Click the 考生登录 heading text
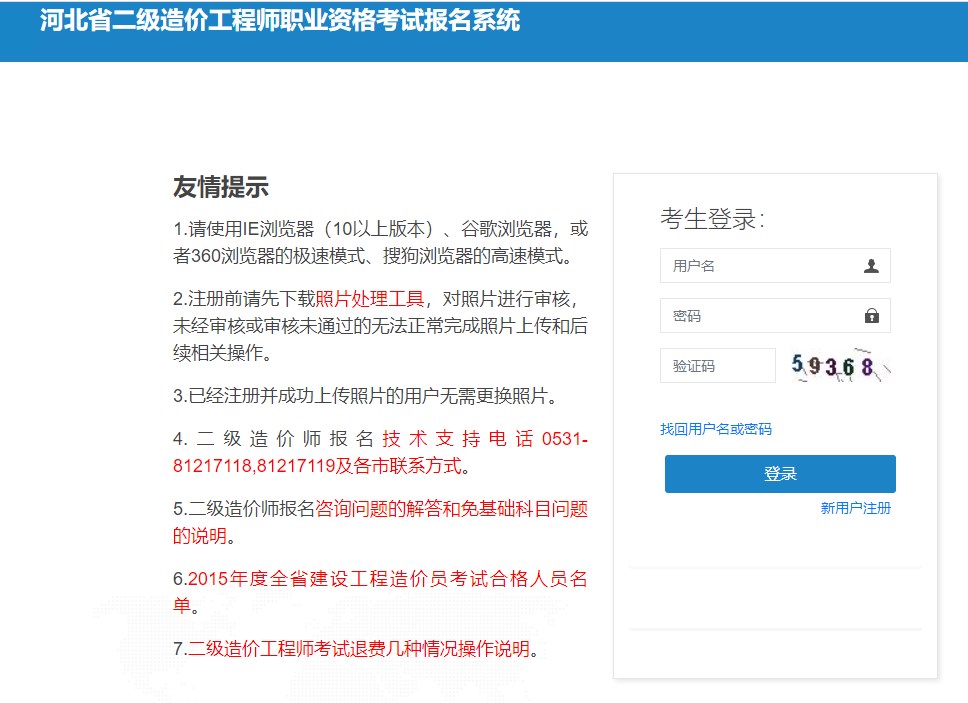Screen dimensions: 968x703 tap(712, 219)
